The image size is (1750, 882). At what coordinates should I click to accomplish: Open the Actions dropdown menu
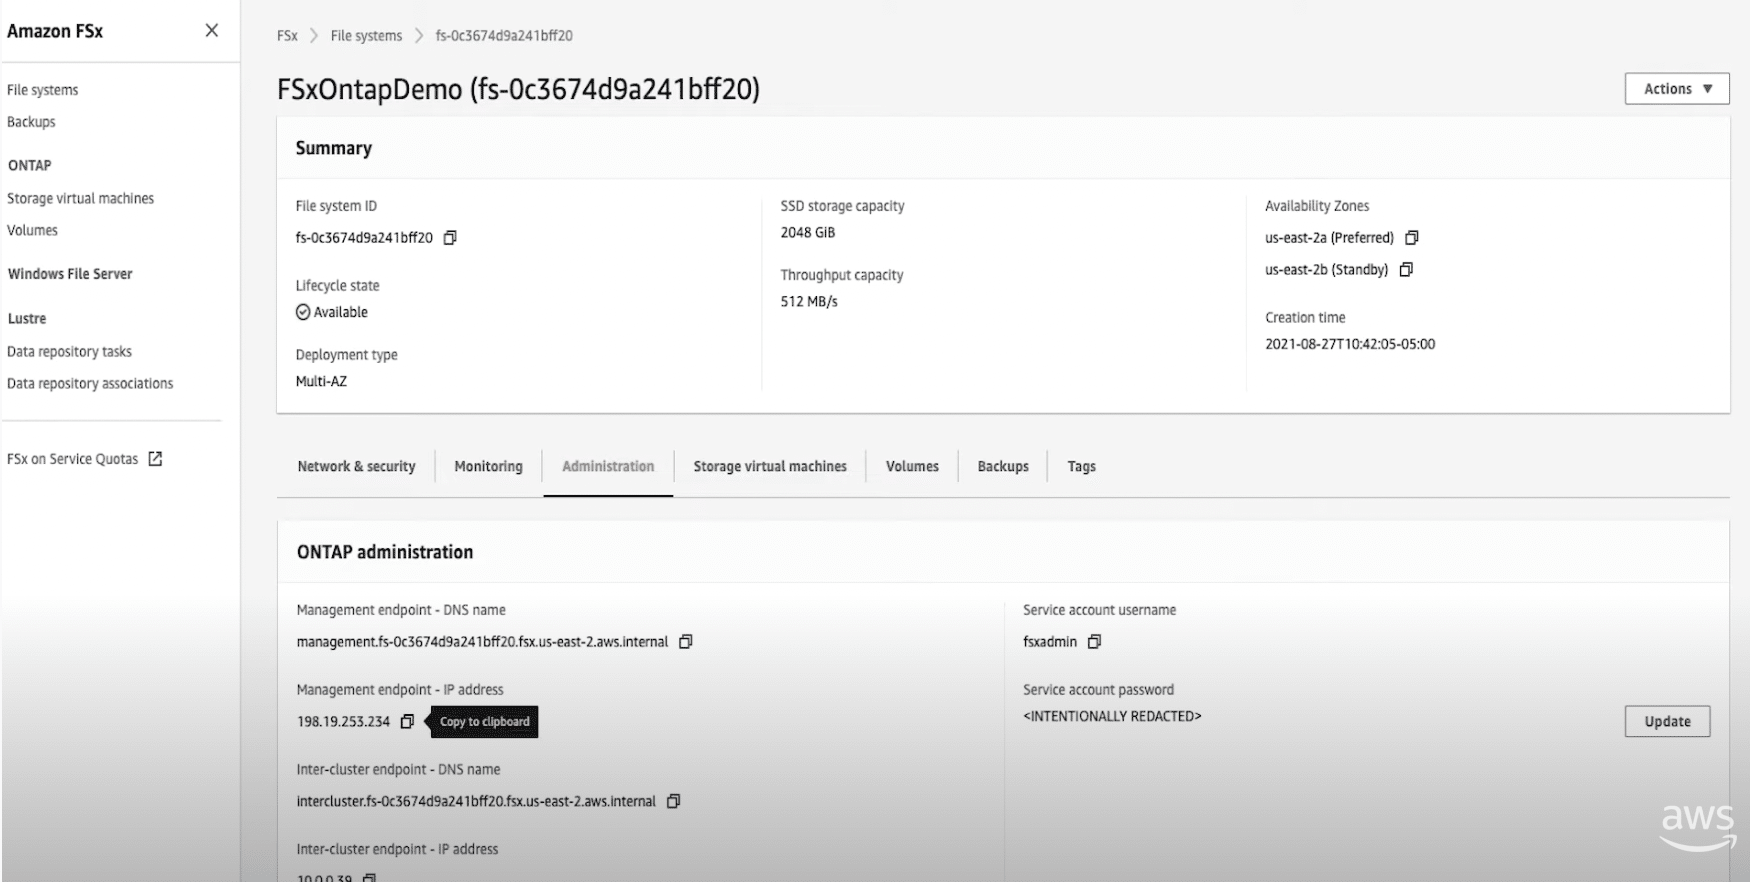(x=1677, y=89)
